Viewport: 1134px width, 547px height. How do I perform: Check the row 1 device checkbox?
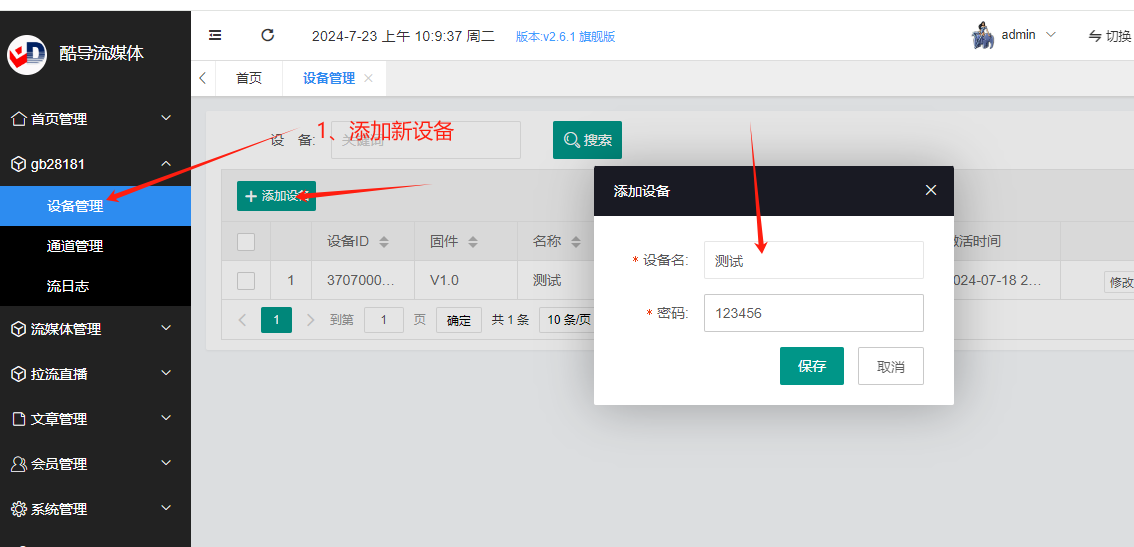point(246,281)
